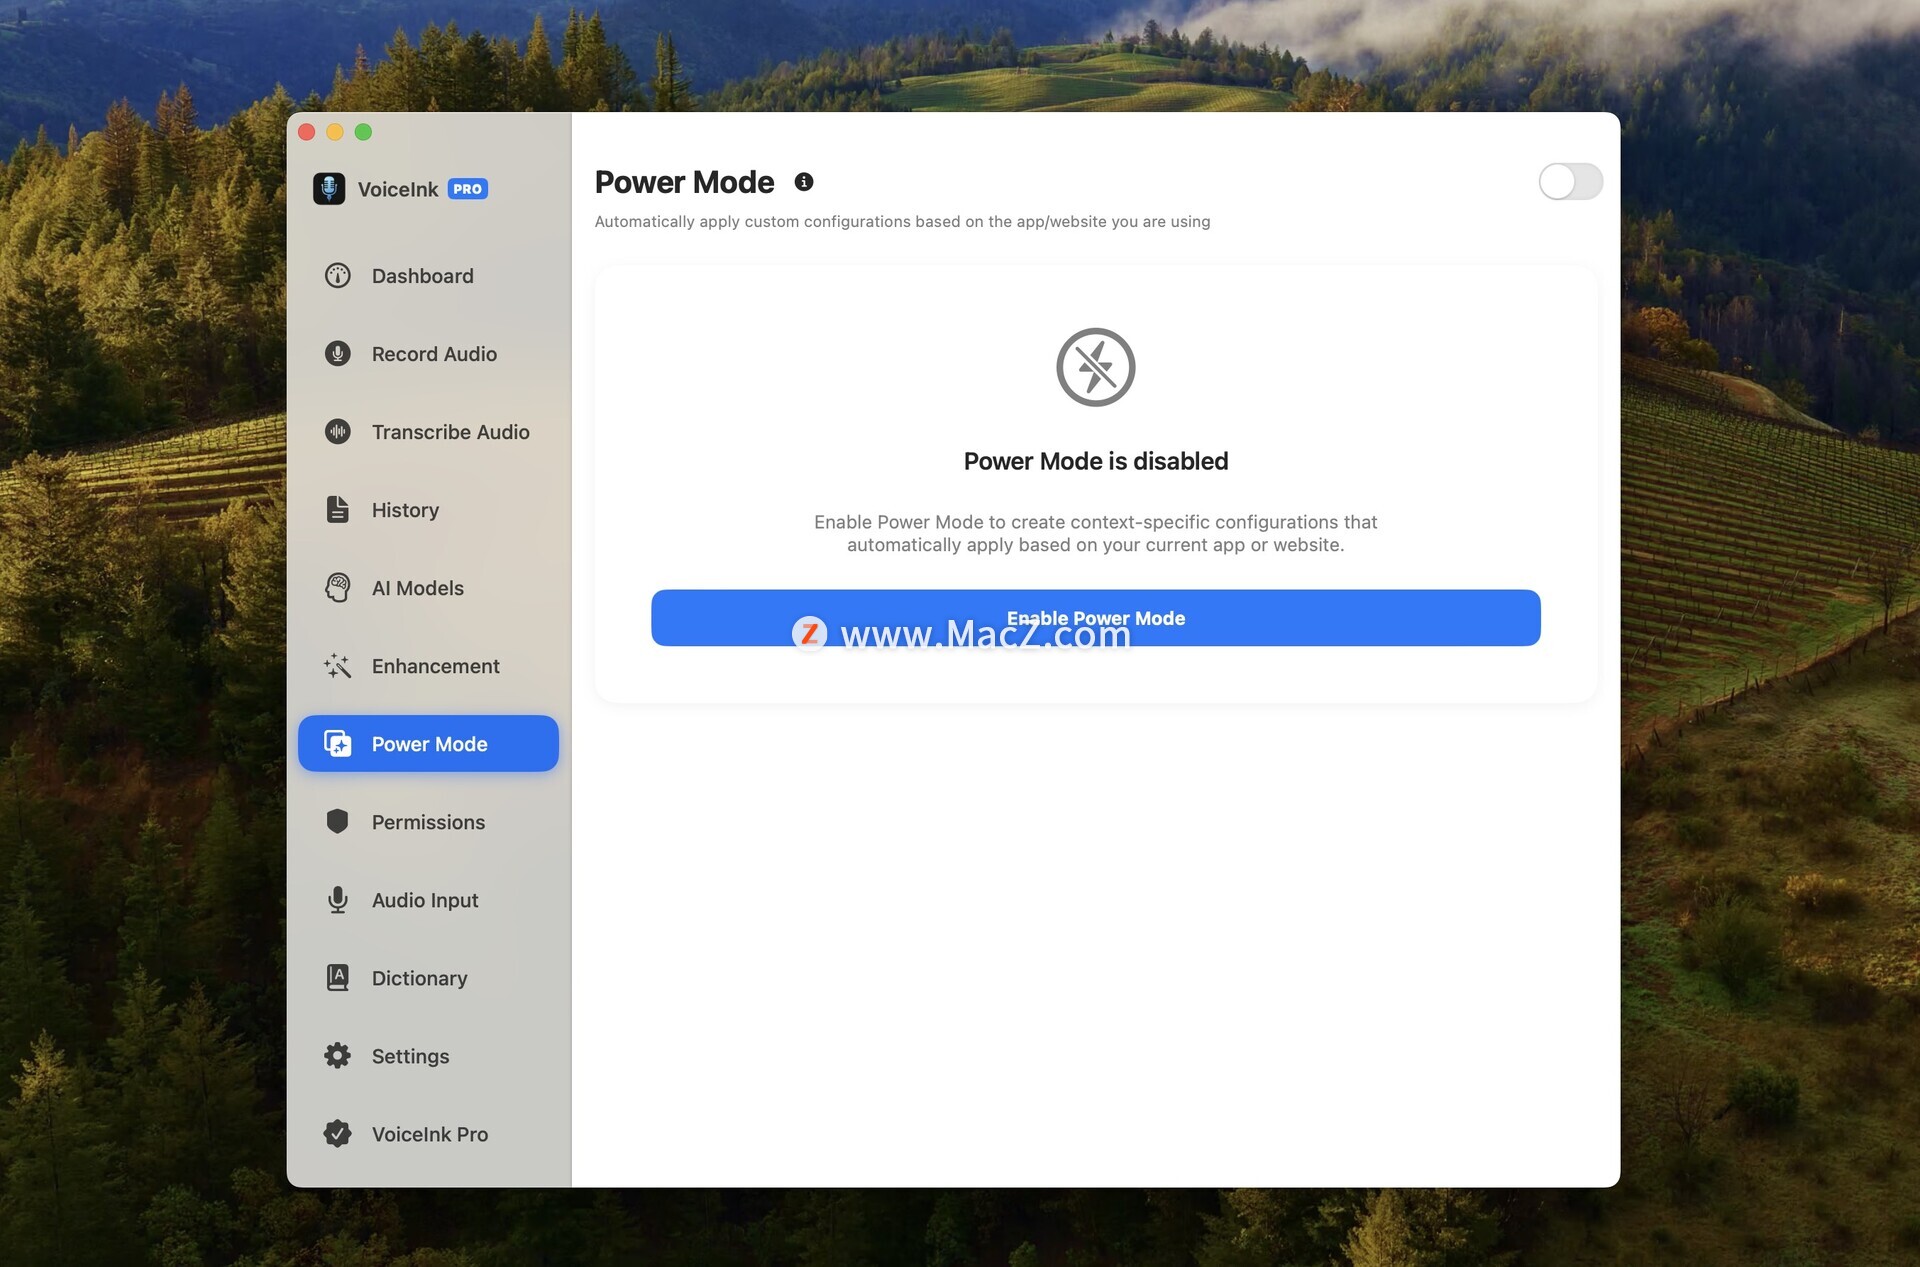1920x1267 pixels.
Task: Click the Record Audio microphone icon
Action: tap(338, 354)
